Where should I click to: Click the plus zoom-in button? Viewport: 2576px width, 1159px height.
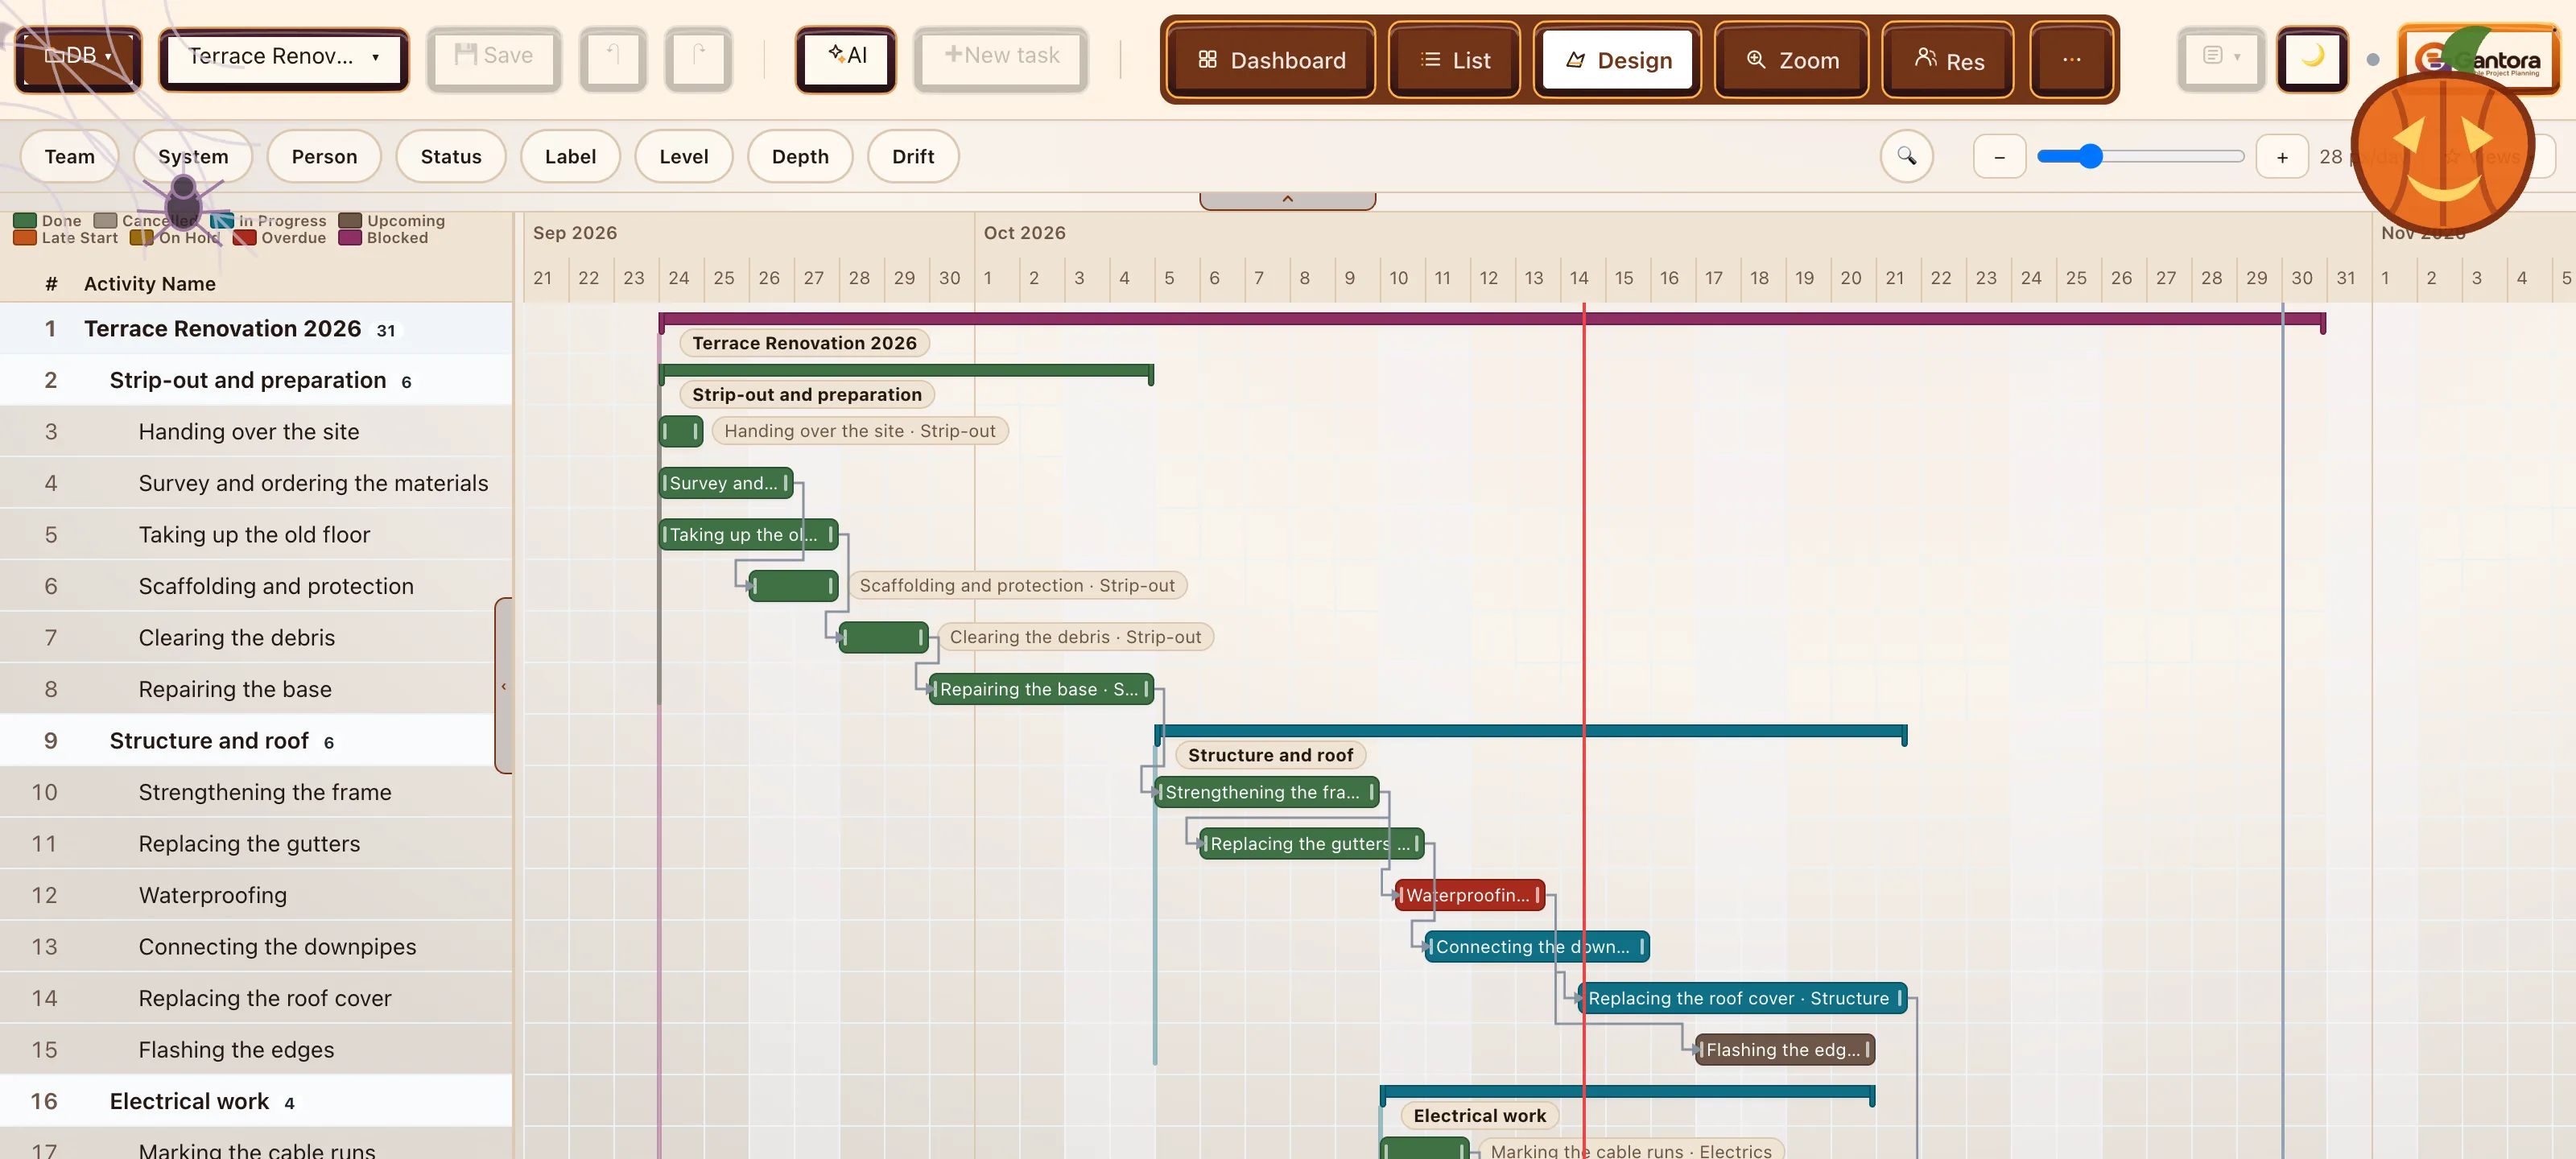click(2282, 157)
